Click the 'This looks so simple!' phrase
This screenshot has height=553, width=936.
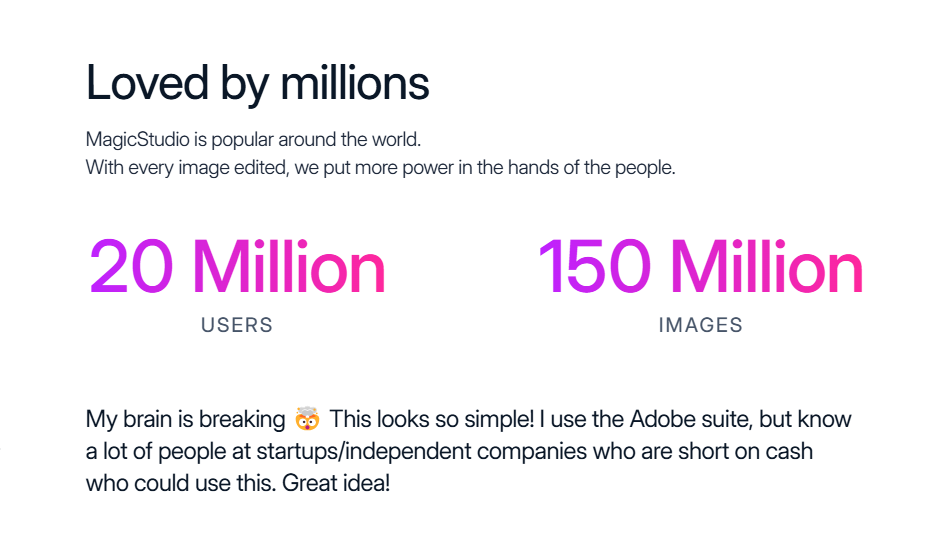click(x=432, y=419)
